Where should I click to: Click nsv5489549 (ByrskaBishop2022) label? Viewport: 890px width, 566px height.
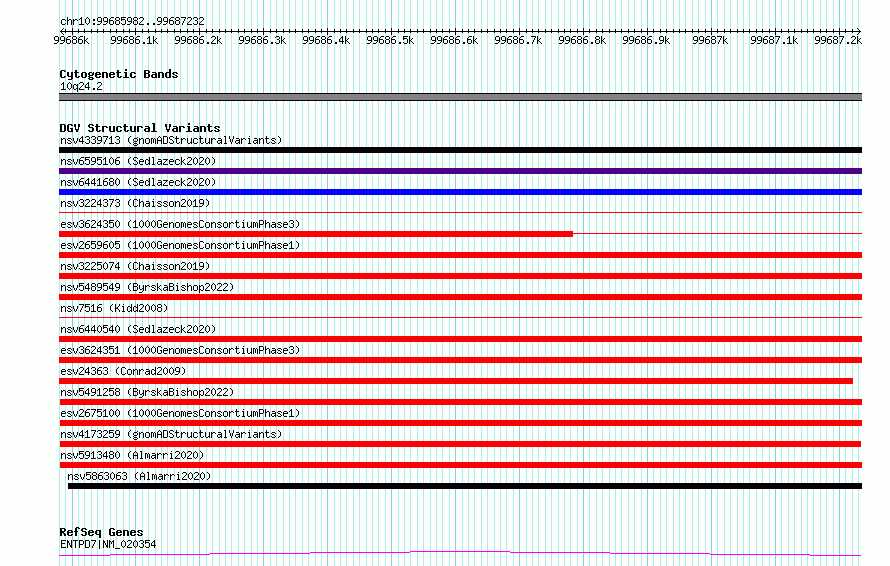pyautogui.click(x=147, y=287)
